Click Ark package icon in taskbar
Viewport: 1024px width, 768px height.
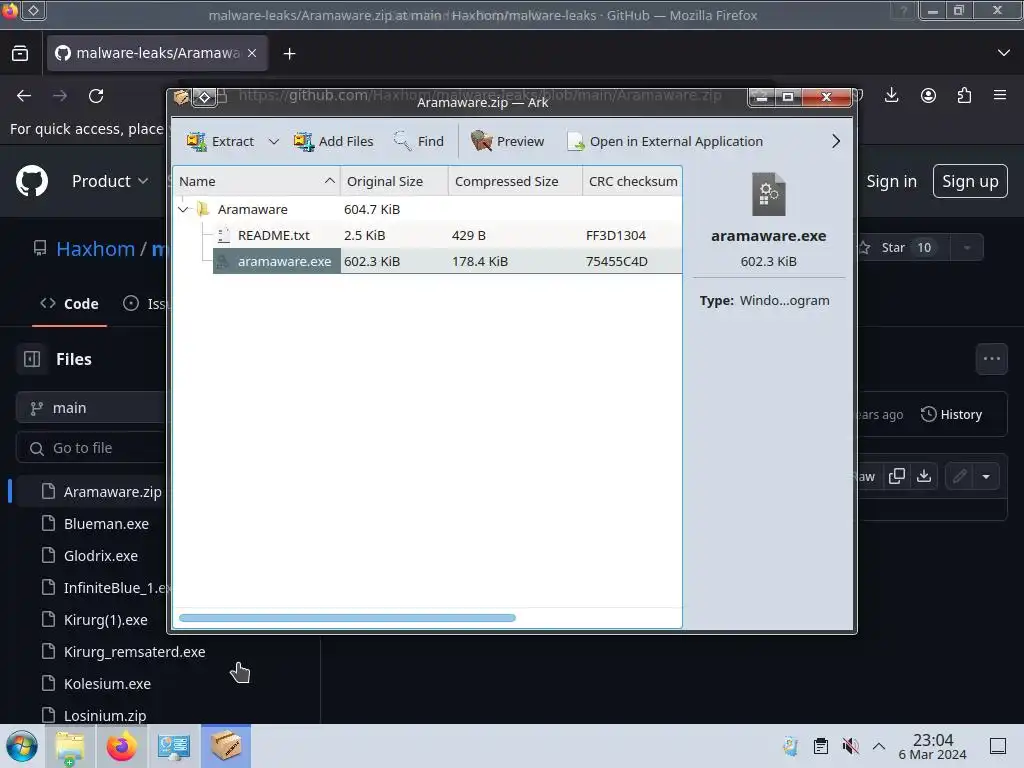click(x=226, y=746)
